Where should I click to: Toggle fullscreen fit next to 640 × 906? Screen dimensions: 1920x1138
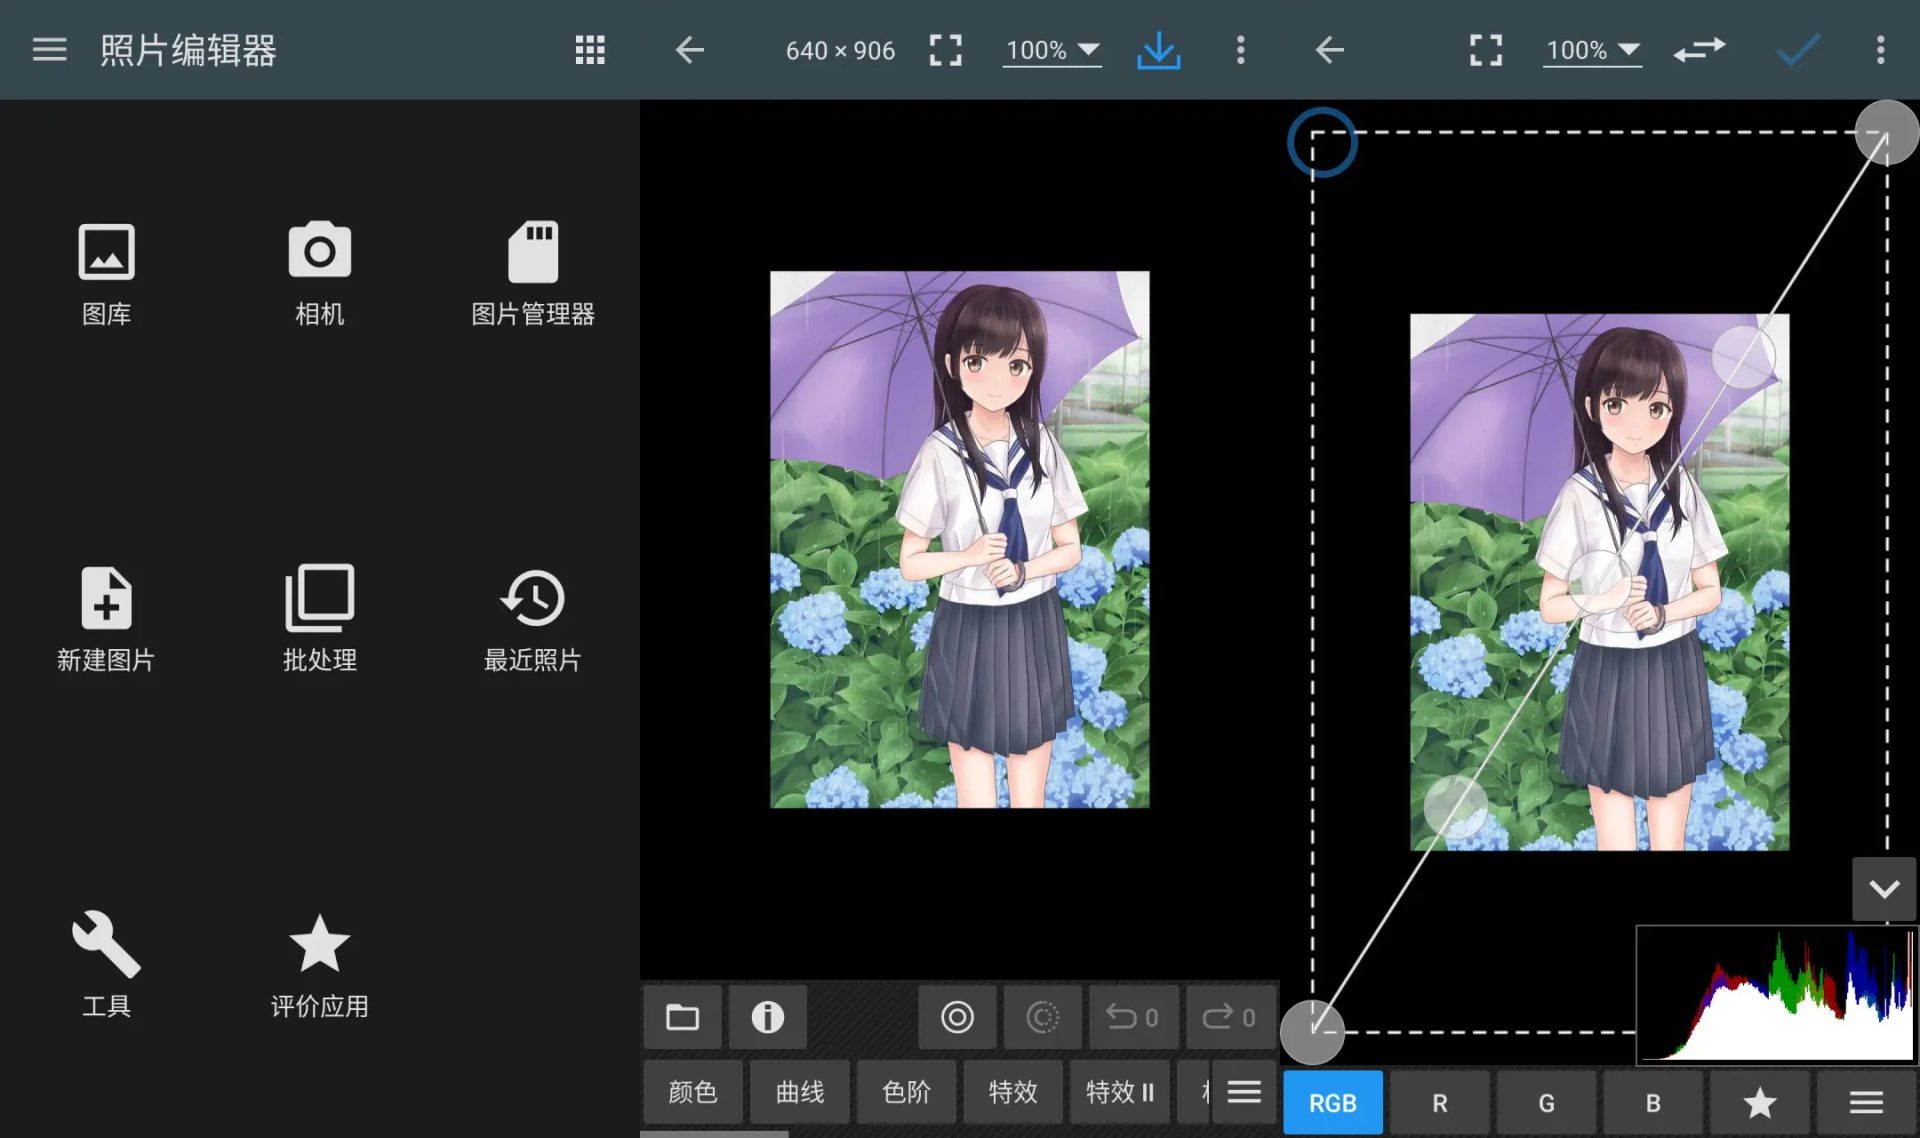click(945, 49)
